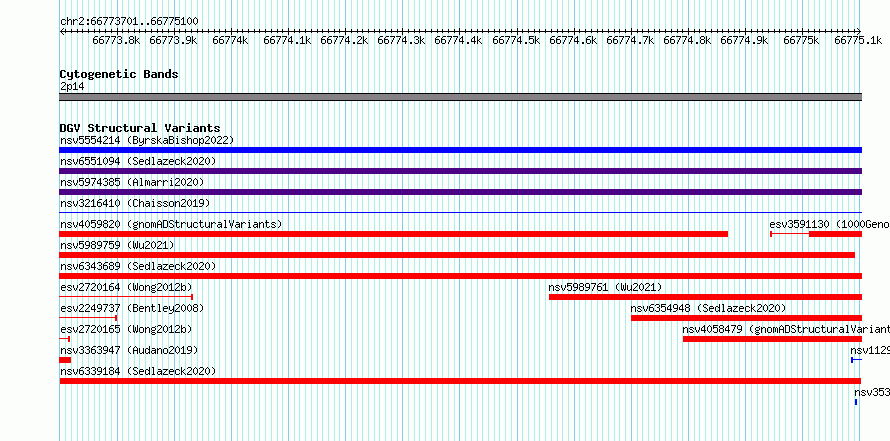Image resolution: width=890 pixels, height=441 pixels.
Task: Click the nsv5554214 (ByrskaBishop2022) label
Action: click(147, 140)
